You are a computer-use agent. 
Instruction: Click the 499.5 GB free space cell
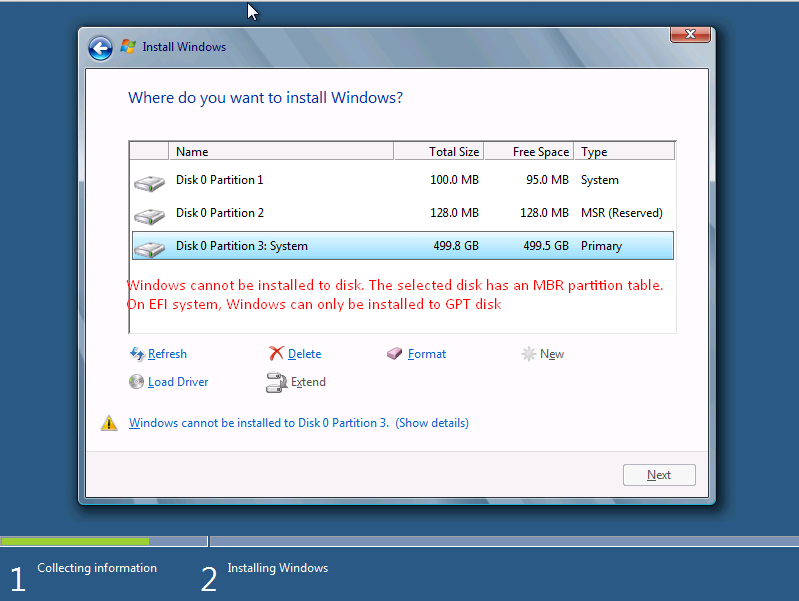coord(546,246)
